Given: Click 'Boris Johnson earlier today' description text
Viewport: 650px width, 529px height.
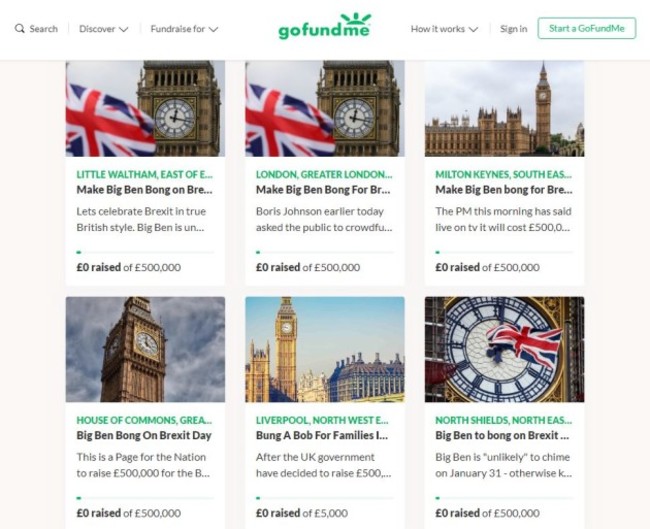Looking at the screenshot, I should pyautogui.click(x=320, y=211).
